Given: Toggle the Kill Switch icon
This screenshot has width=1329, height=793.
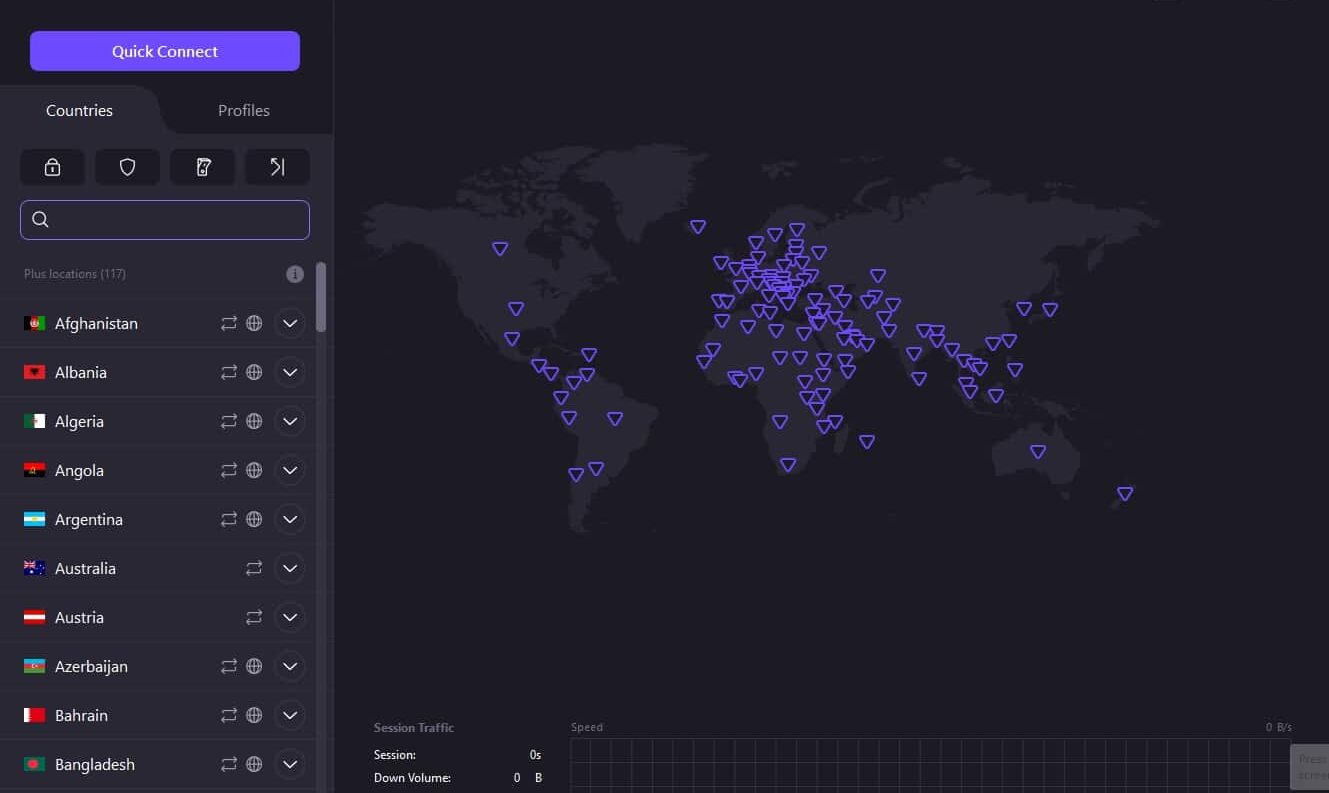Looking at the screenshot, I should 203,167.
